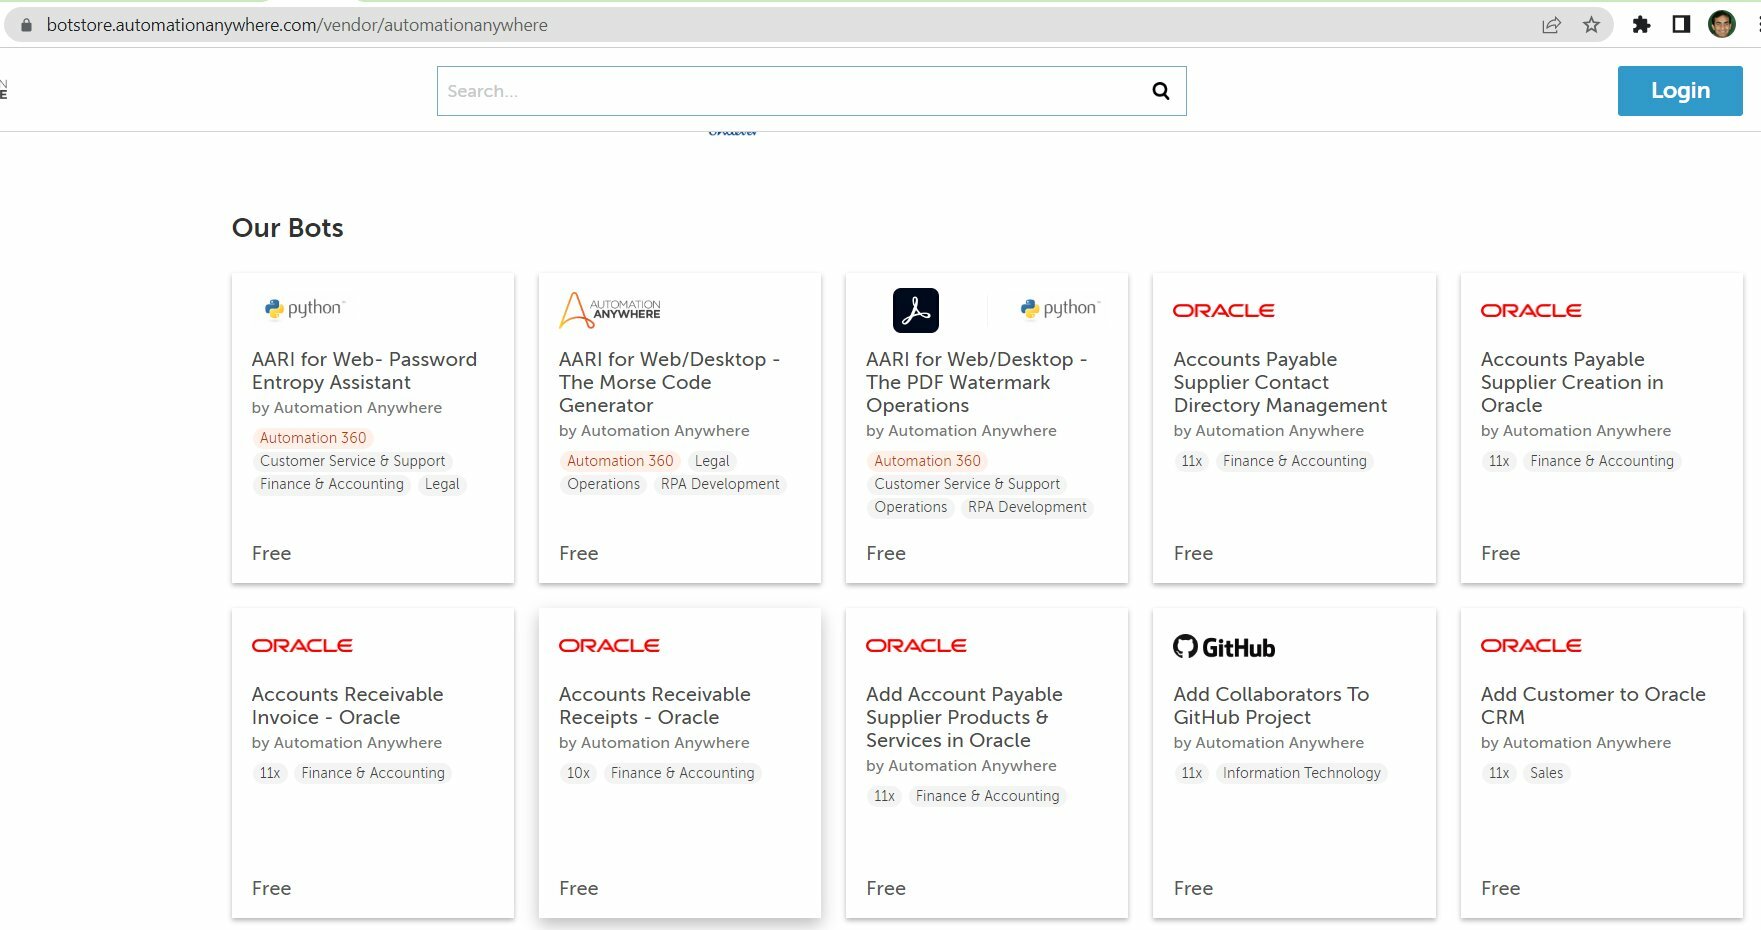Select Legal tag on Password Entropy card
This screenshot has width=1761, height=930.
pyautogui.click(x=442, y=484)
